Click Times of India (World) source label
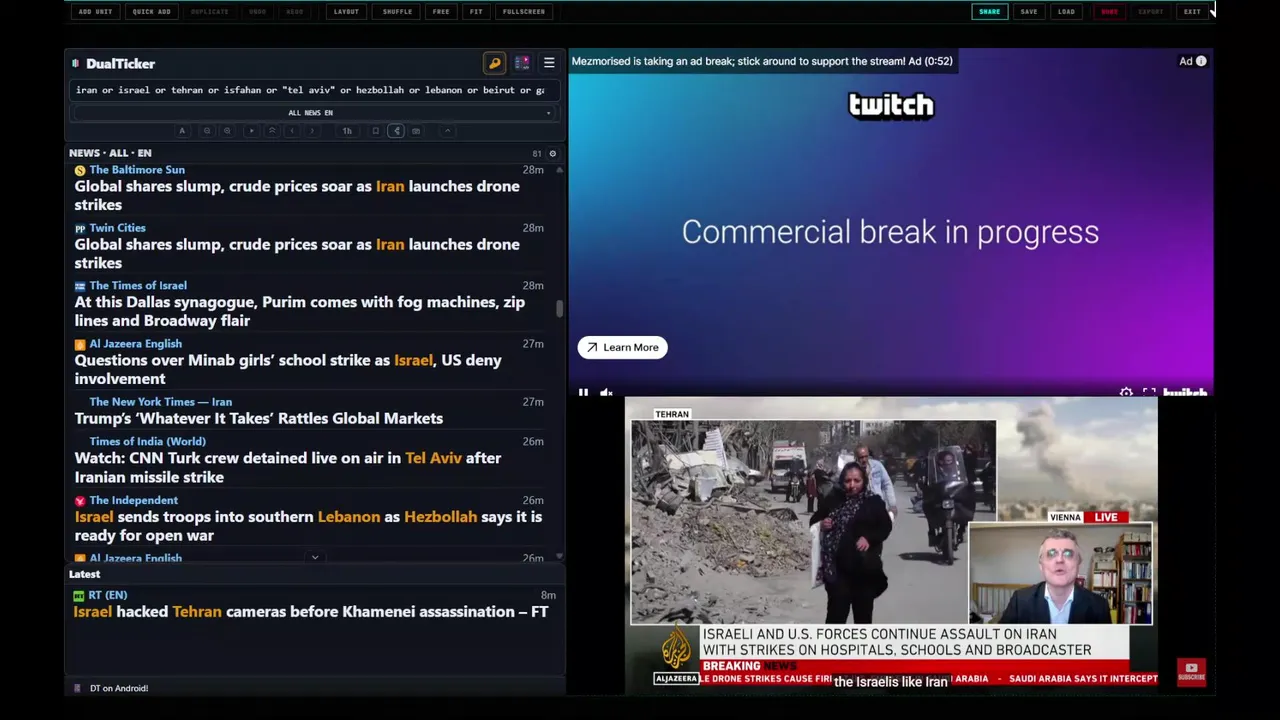The height and width of the screenshot is (720, 1280). coord(147,442)
